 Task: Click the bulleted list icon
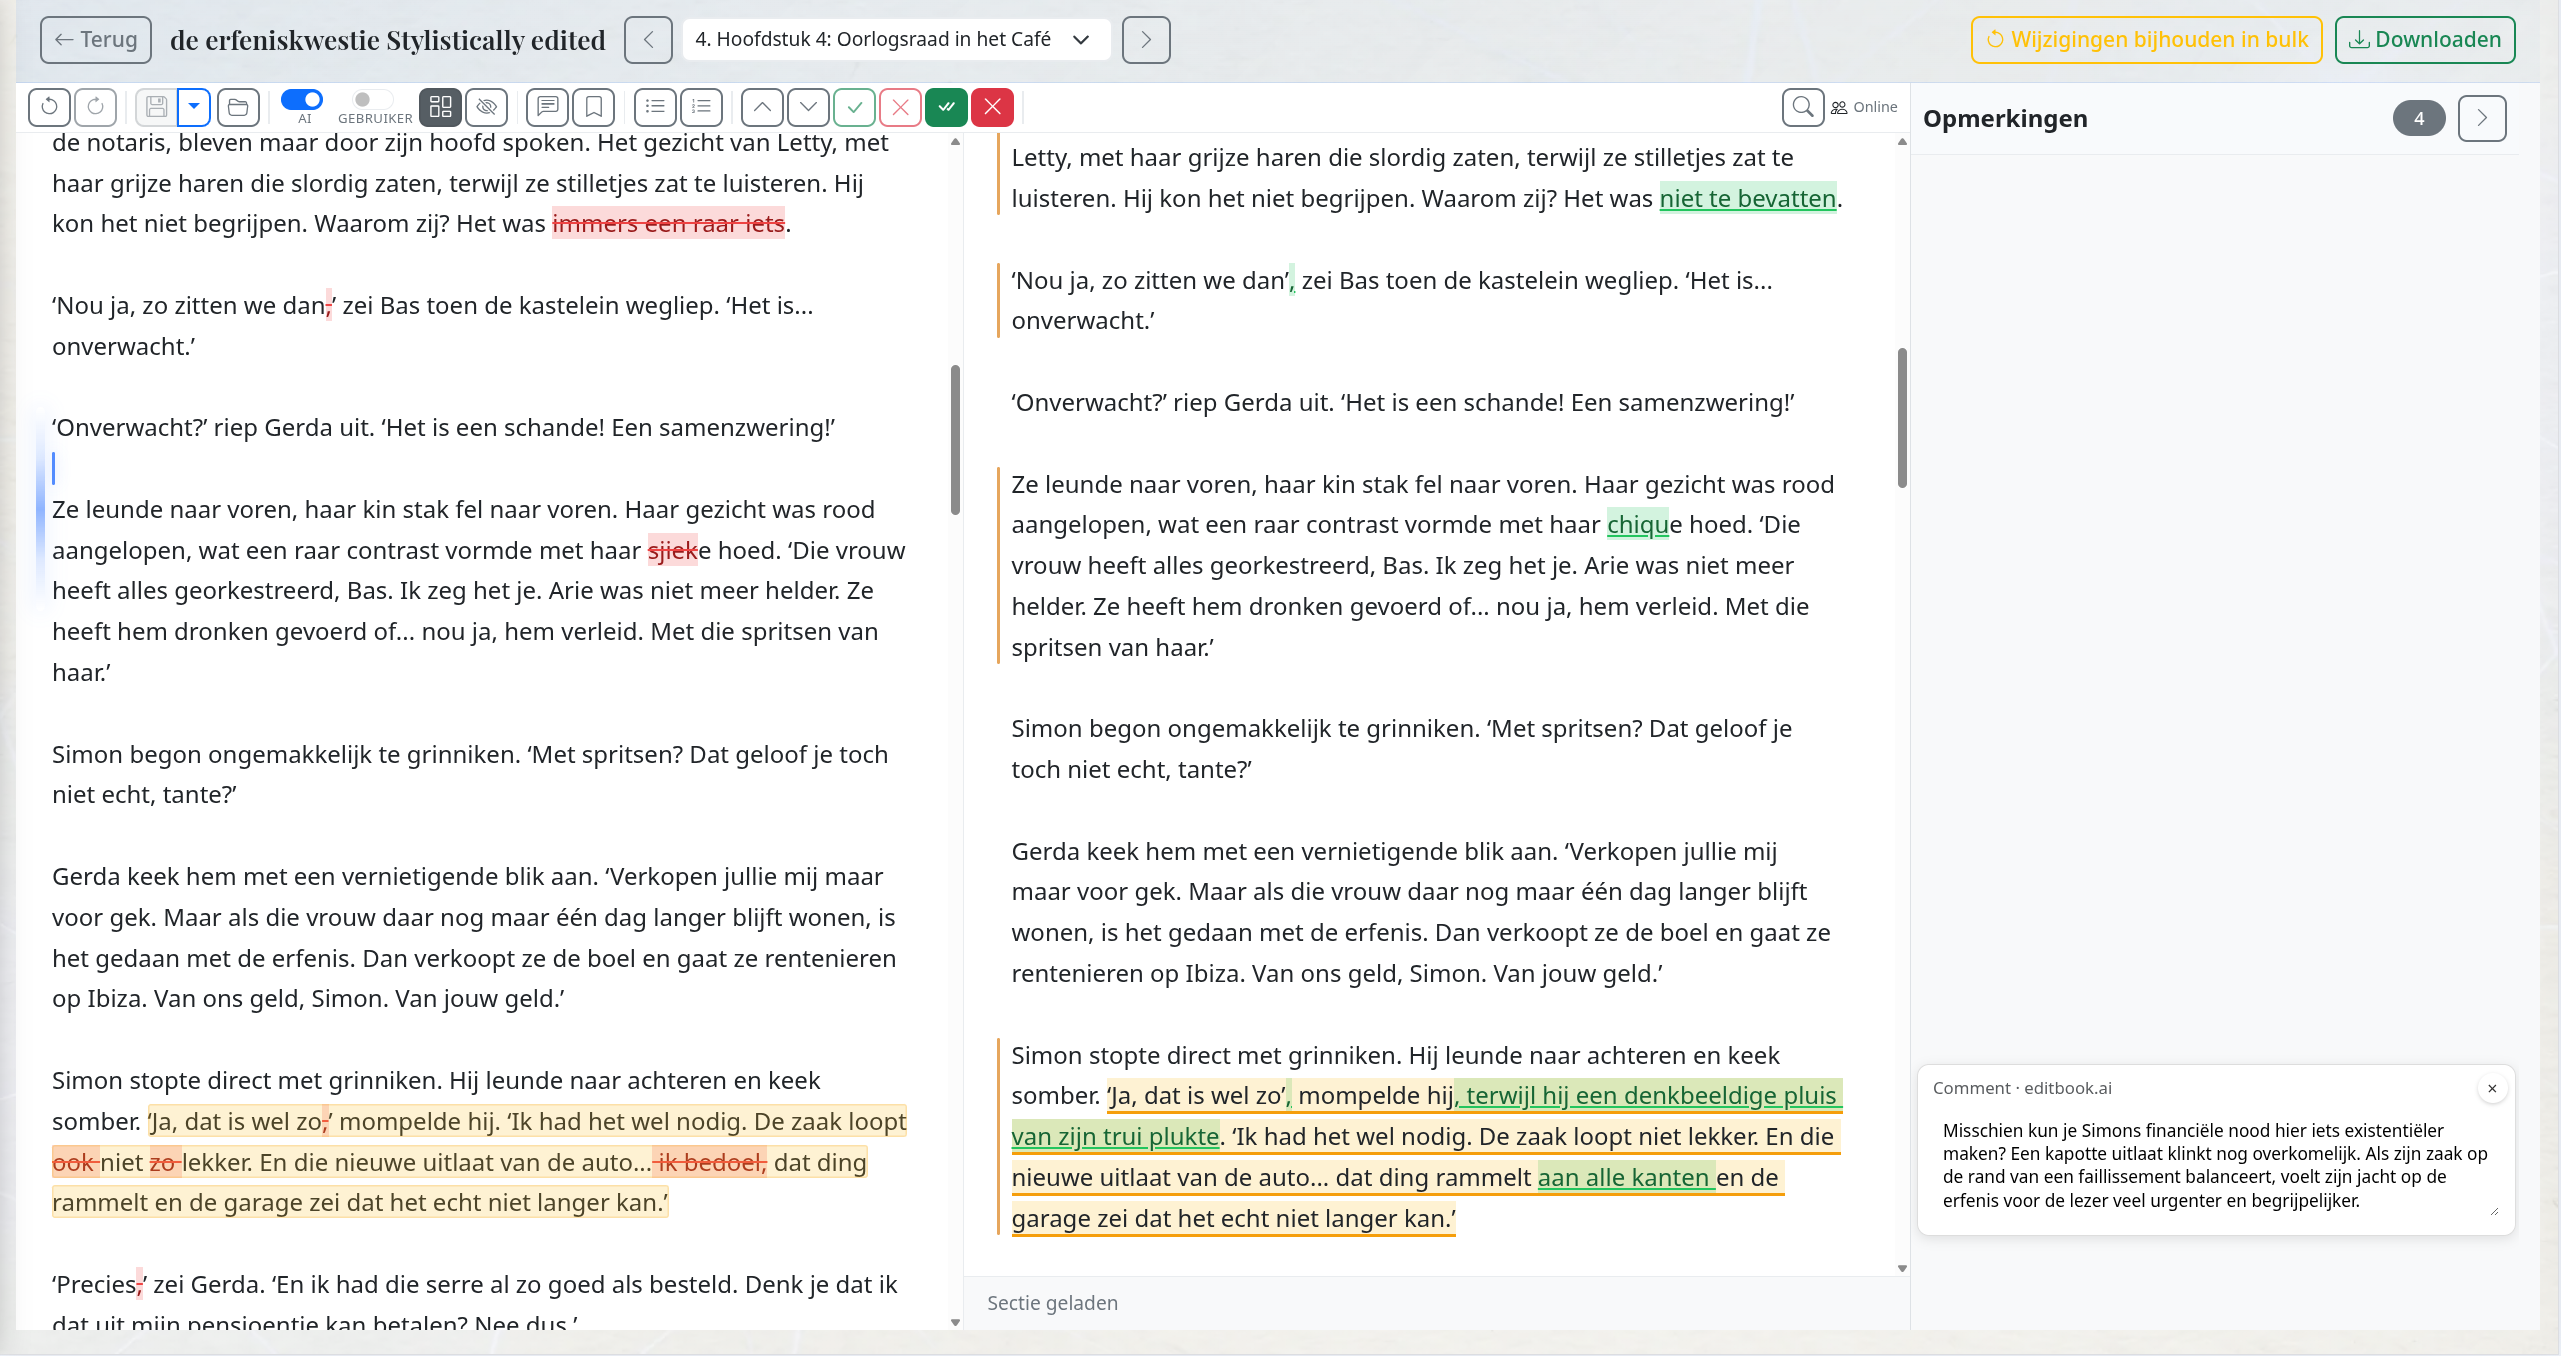655,107
